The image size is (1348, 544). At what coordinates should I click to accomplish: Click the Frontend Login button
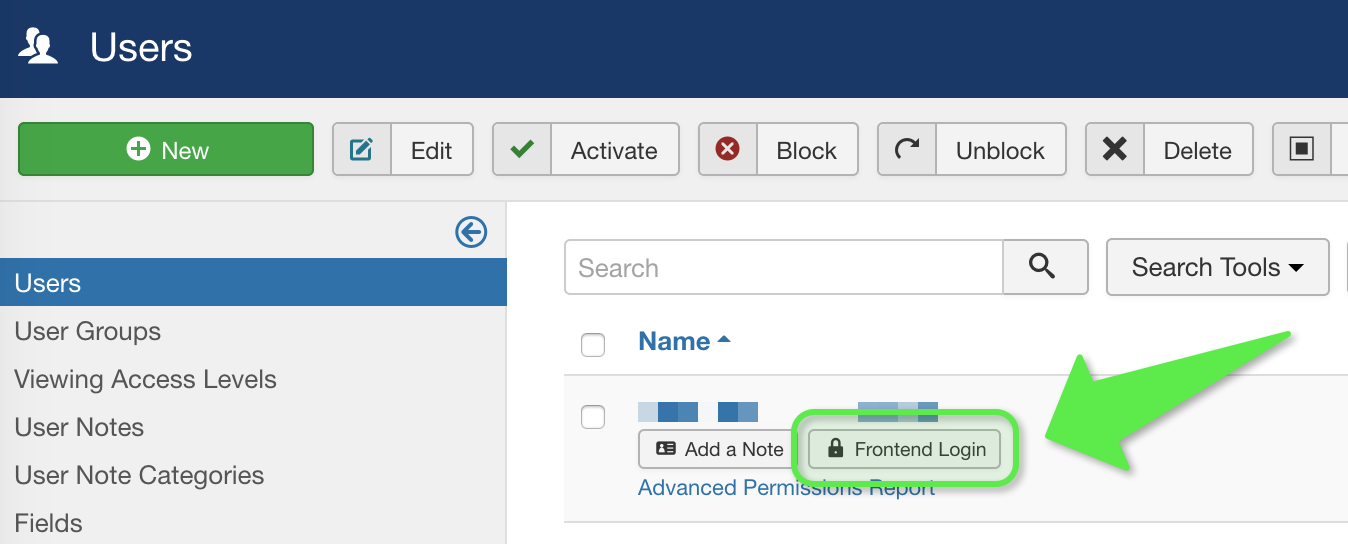[x=907, y=450]
